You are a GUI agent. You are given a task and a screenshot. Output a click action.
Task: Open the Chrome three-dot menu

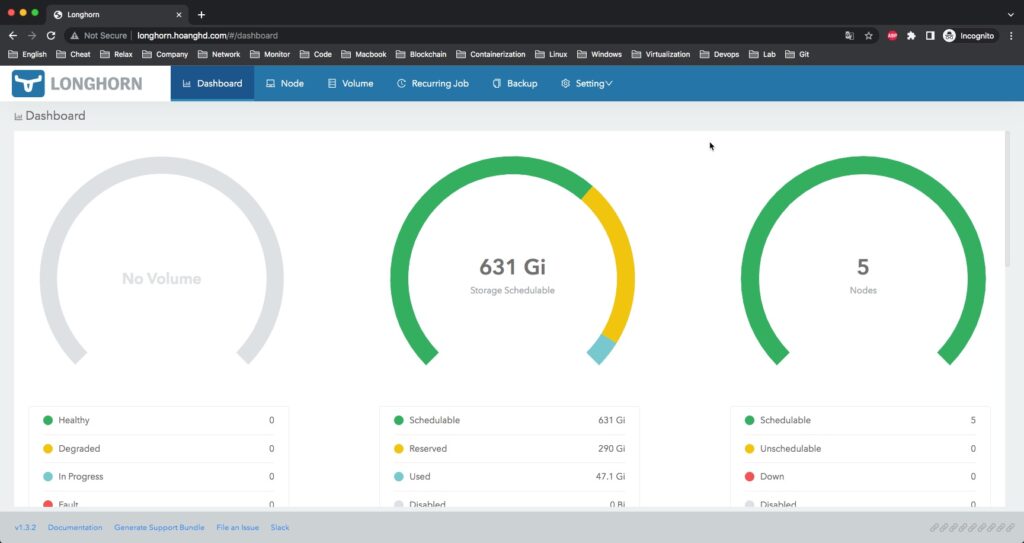(x=1011, y=36)
